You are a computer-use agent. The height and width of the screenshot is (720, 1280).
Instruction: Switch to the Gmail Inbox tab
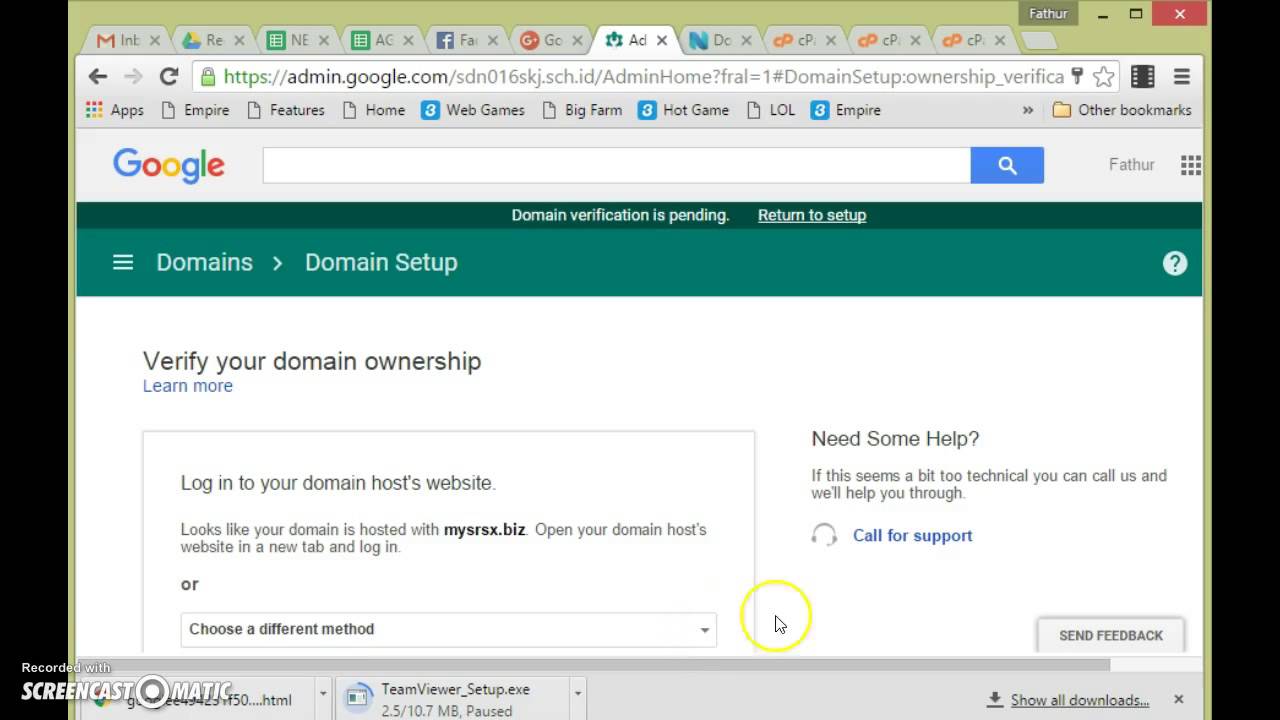[127, 41]
